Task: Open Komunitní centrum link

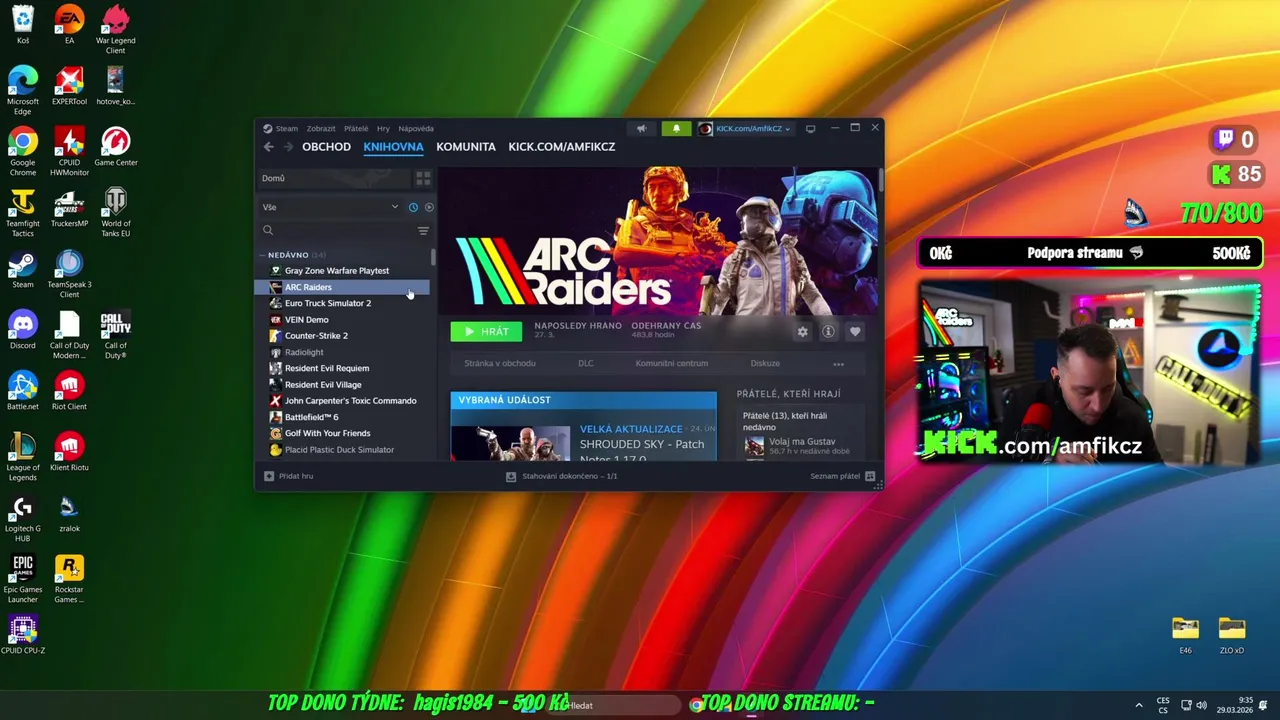Action: (672, 364)
